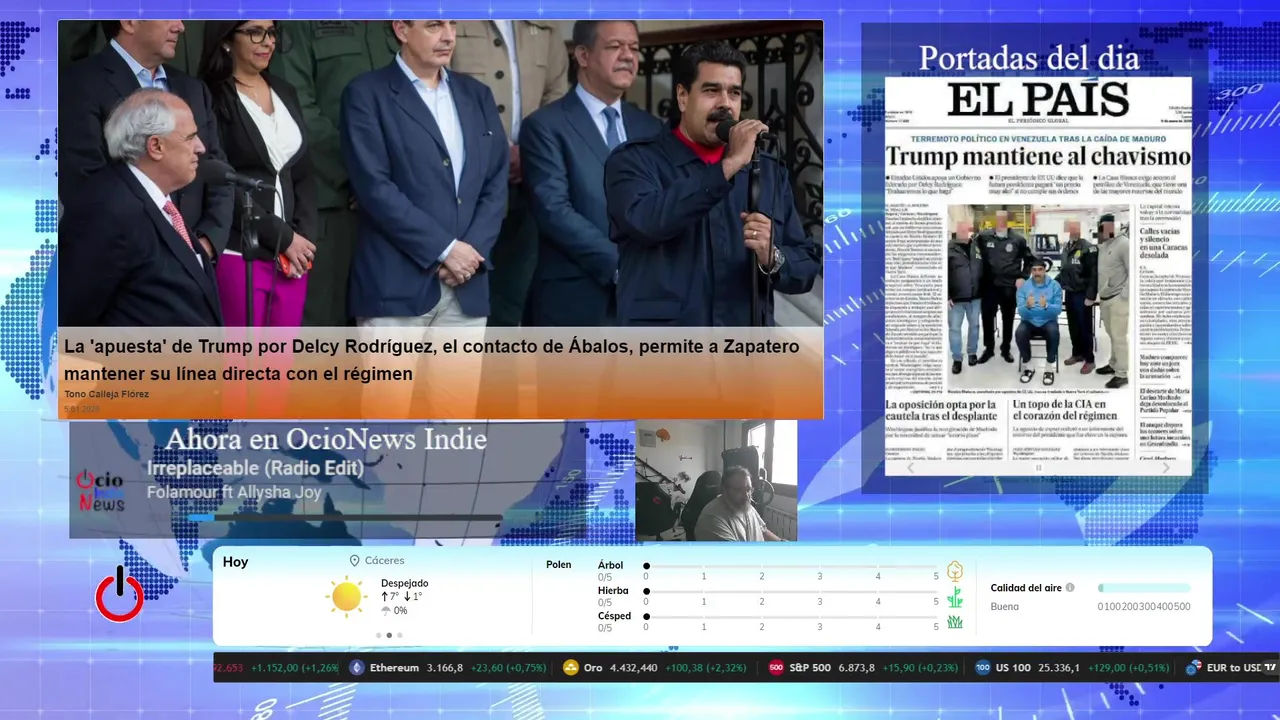1280x720 pixels.
Task: Click Oro price '4.432,440'
Action: pos(634,668)
